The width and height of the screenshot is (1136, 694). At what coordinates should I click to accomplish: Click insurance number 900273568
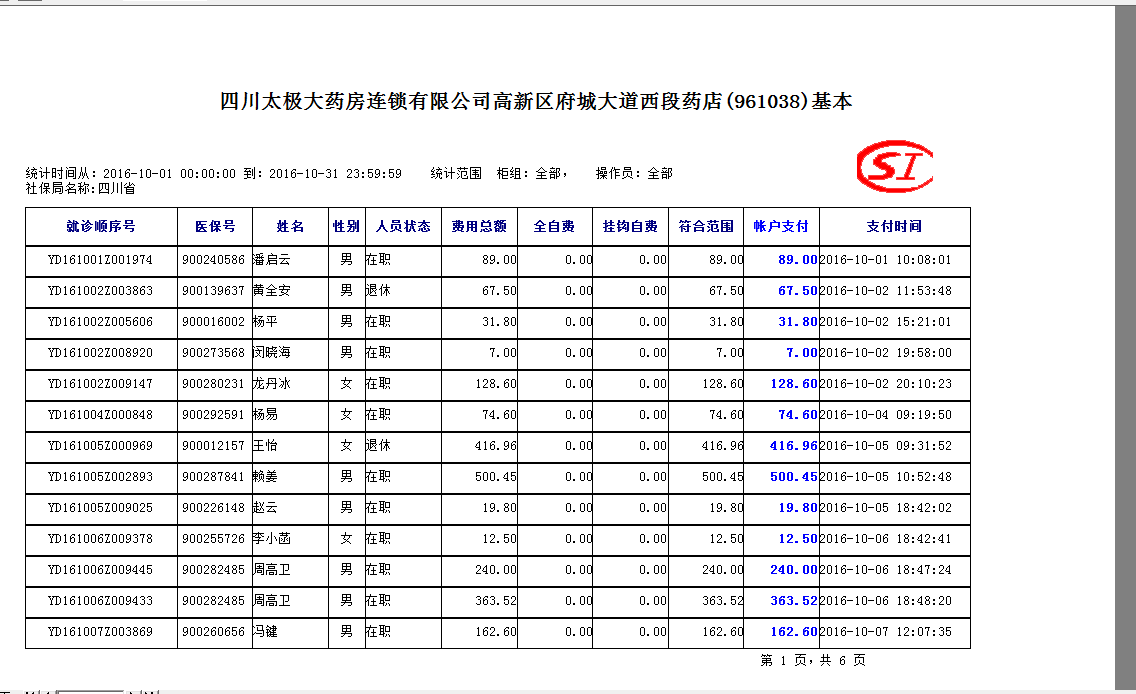point(214,353)
